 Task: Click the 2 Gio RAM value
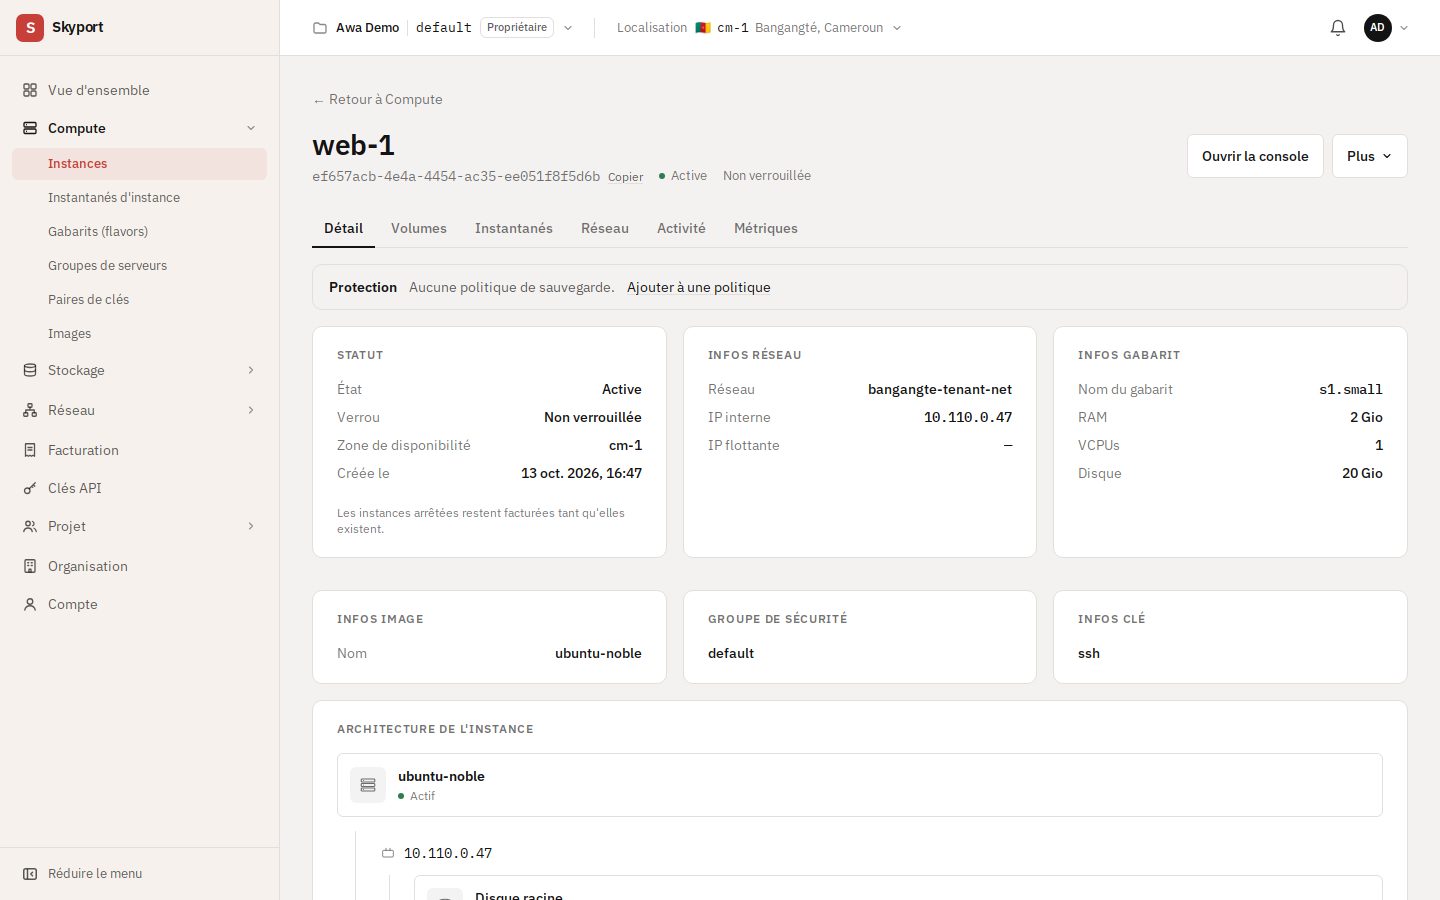click(x=1366, y=417)
